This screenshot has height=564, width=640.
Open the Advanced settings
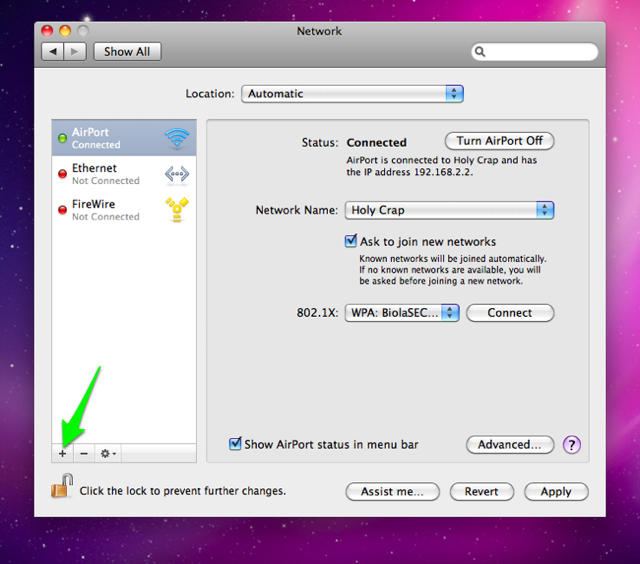510,444
